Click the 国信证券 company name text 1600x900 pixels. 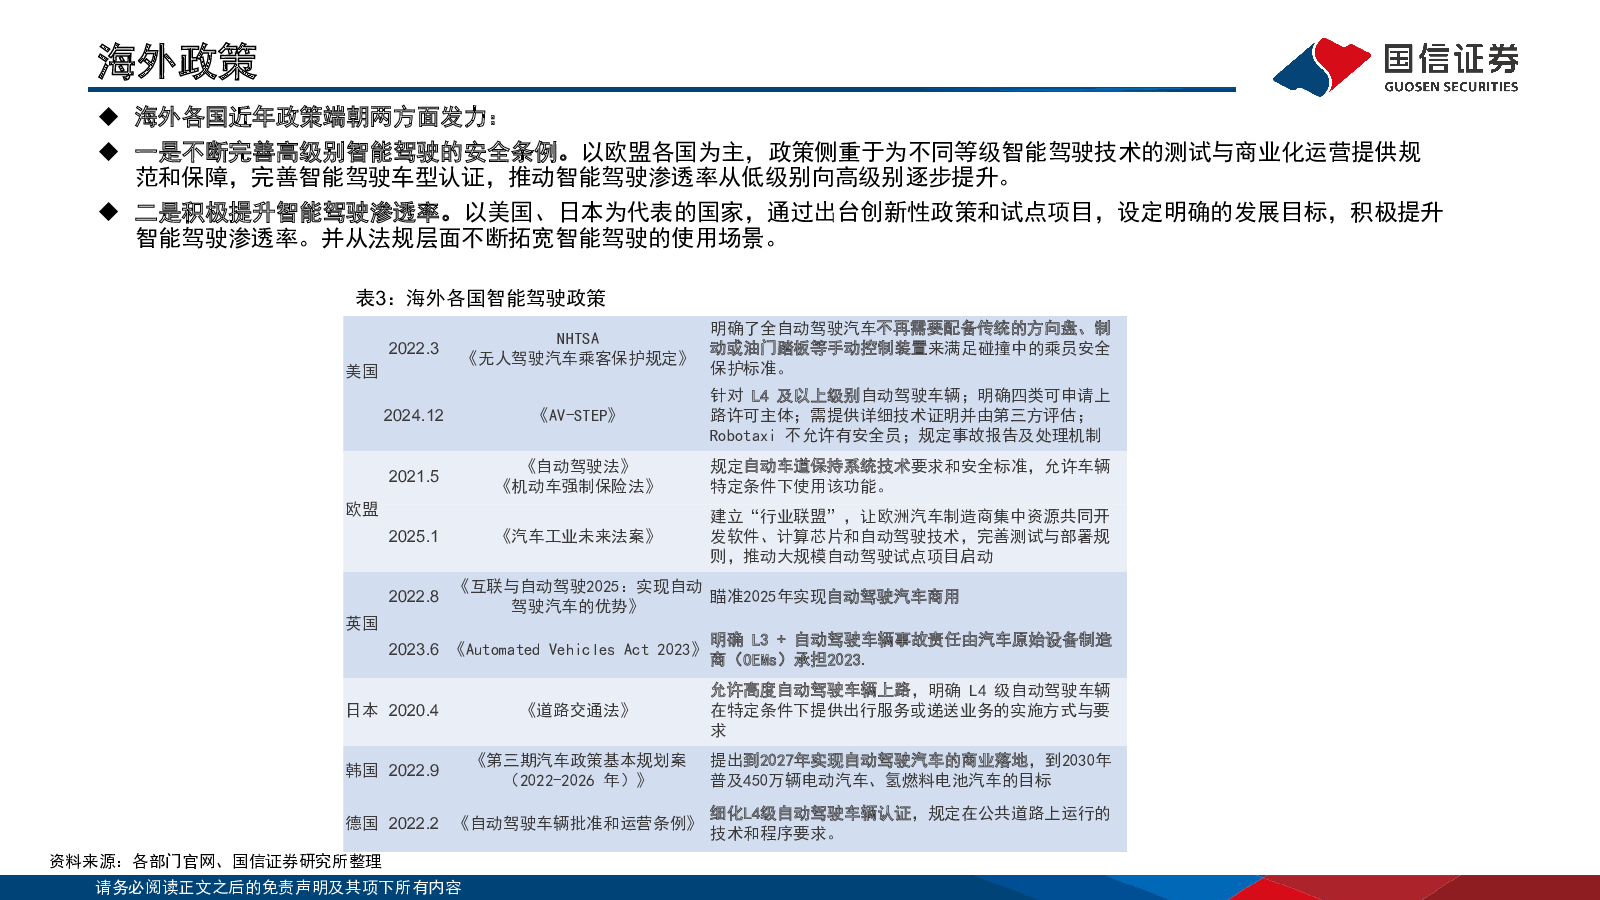pyautogui.click(x=1450, y=59)
